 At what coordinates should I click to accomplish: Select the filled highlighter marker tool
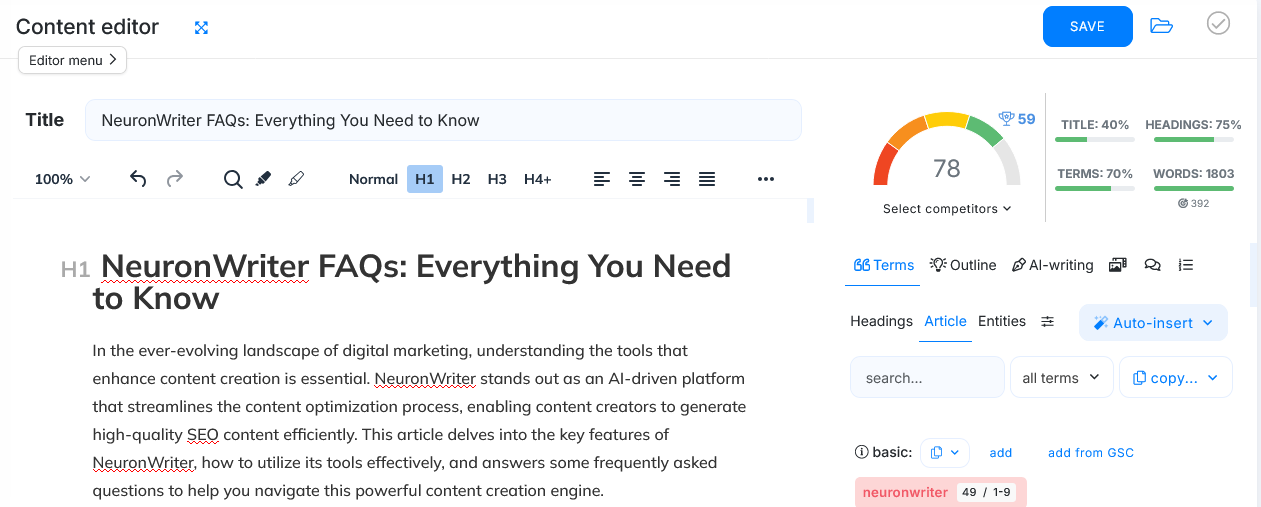(x=263, y=179)
